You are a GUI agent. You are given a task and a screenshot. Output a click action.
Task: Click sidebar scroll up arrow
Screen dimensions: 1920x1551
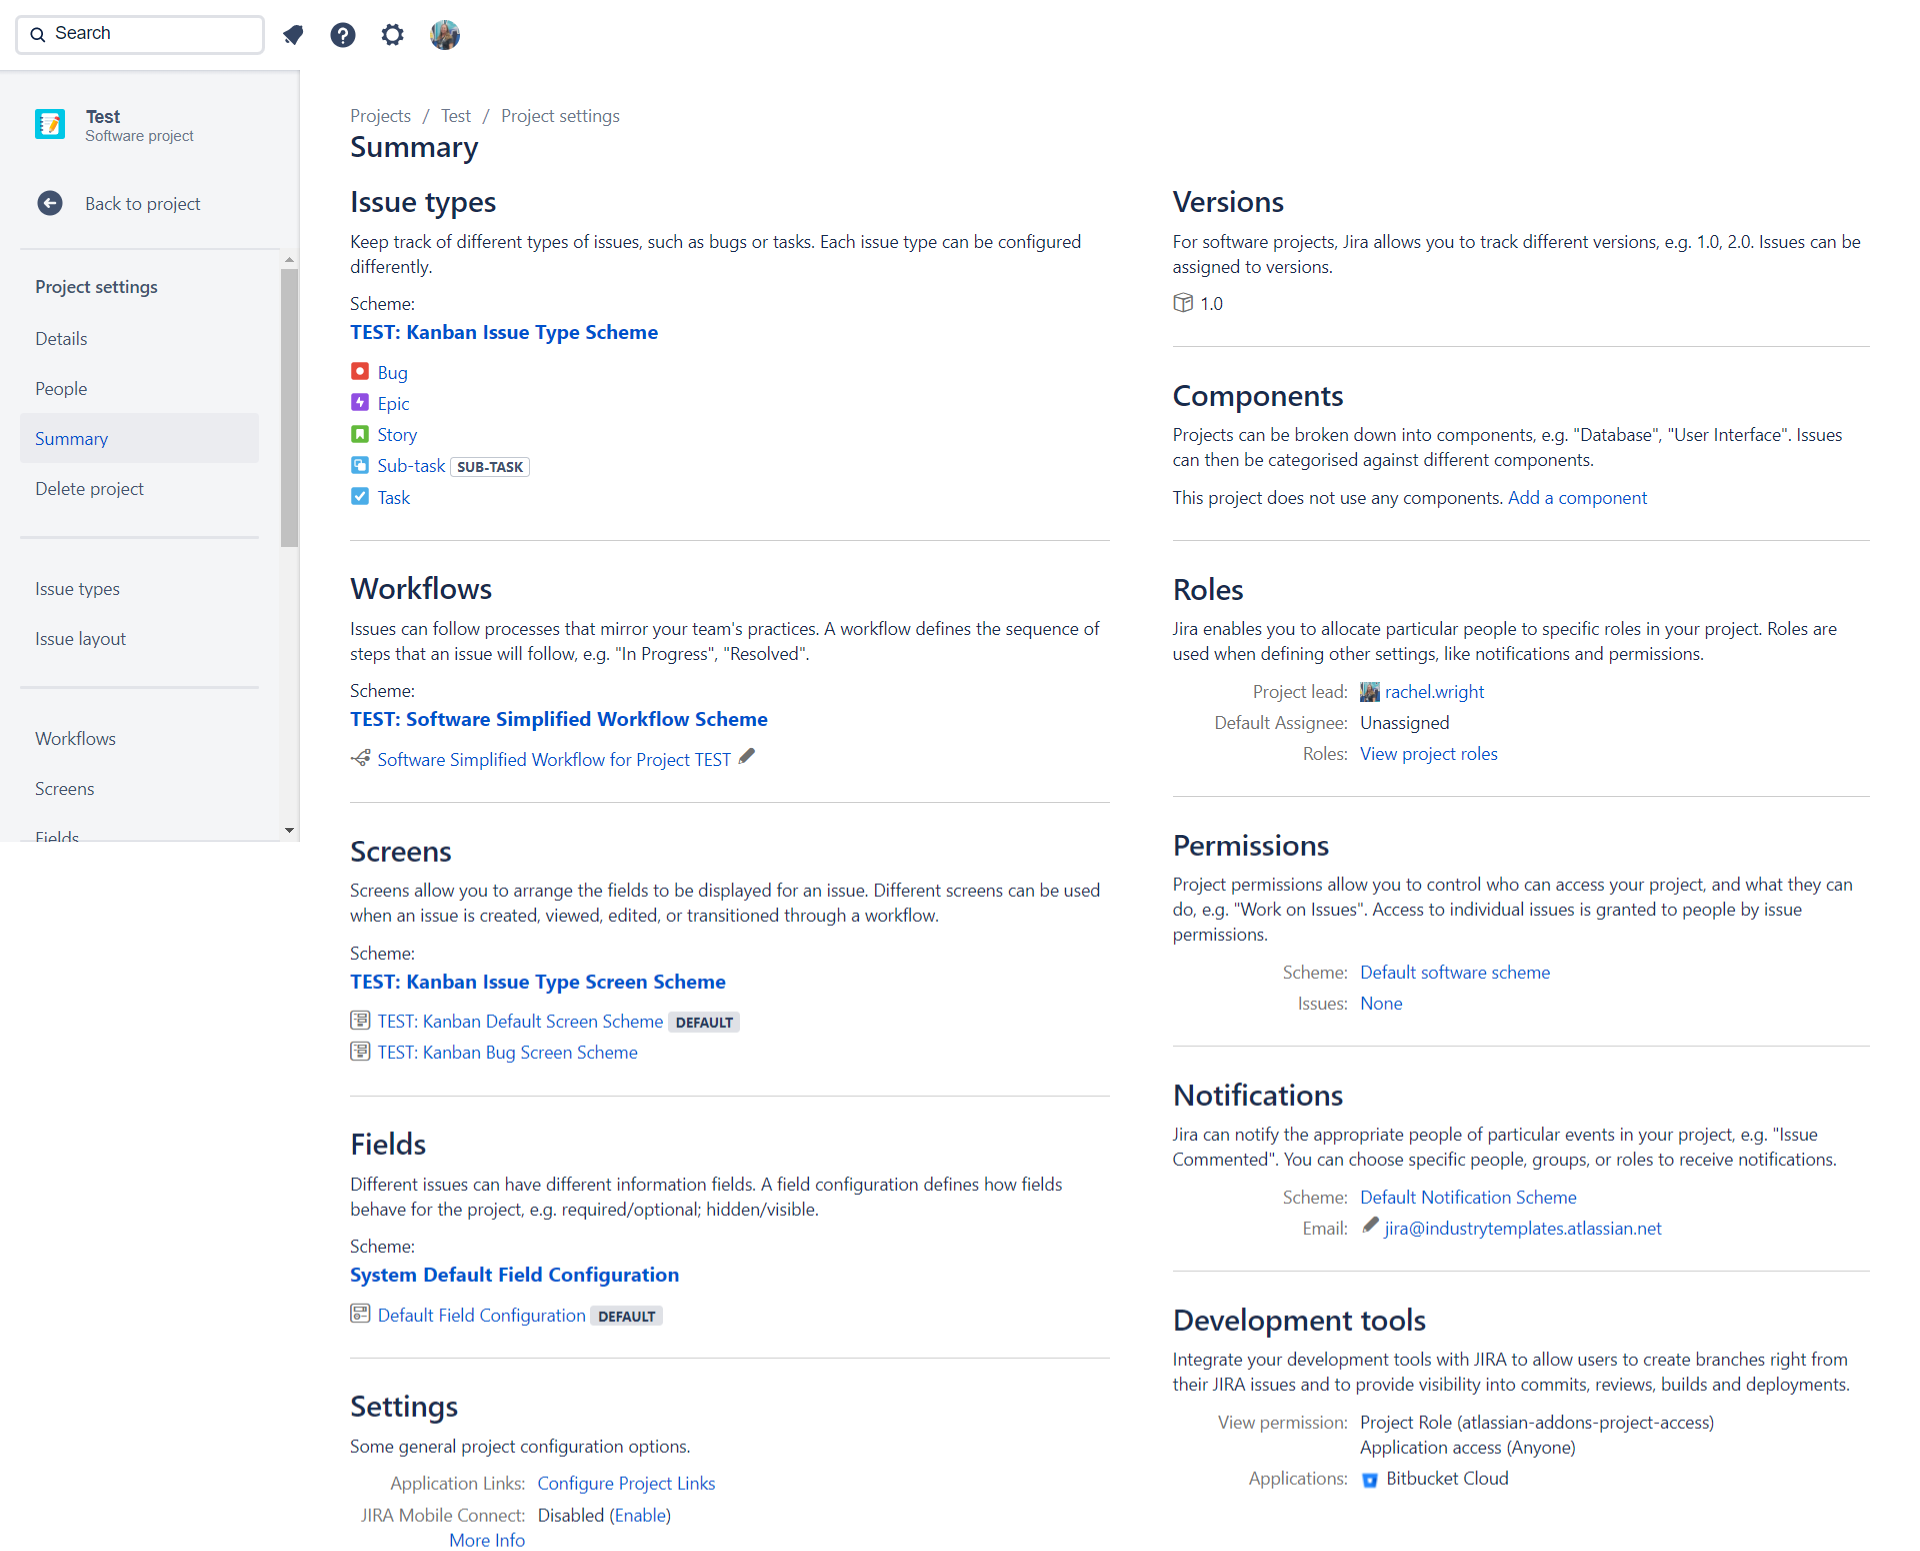[x=289, y=259]
